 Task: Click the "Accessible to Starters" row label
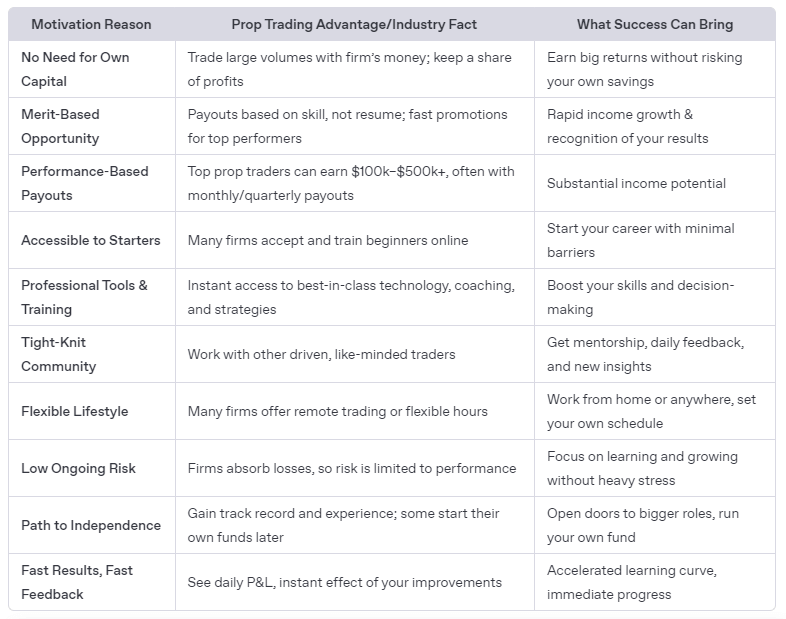click(91, 240)
